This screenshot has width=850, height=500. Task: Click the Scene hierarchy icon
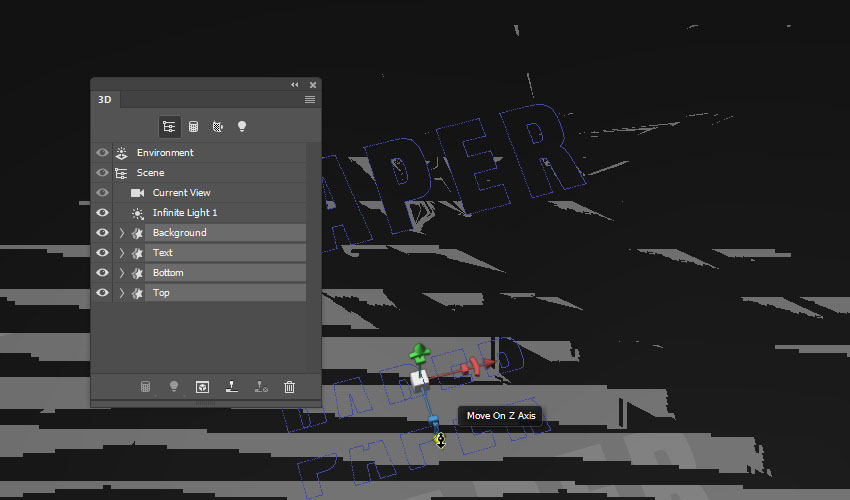tap(121, 173)
